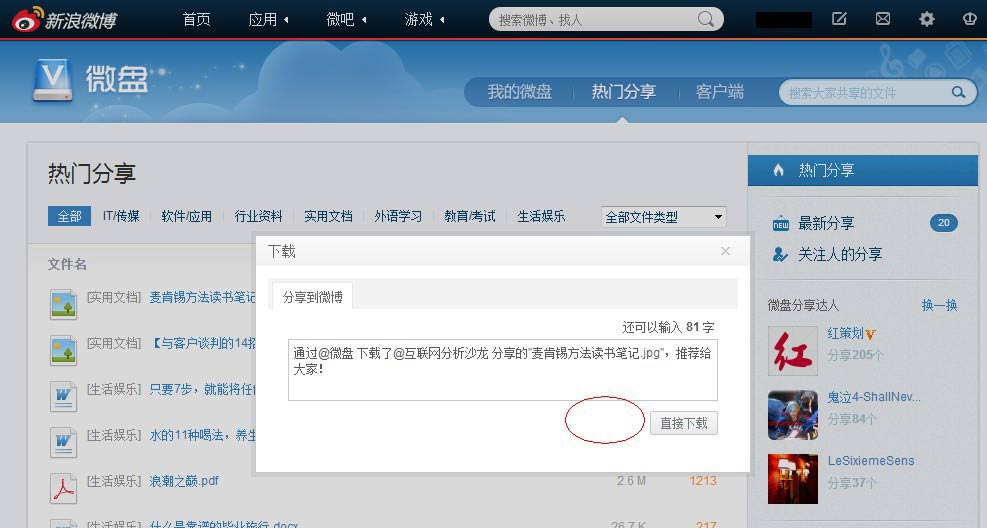The height and width of the screenshot is (528, 987).
Task: Open user 鬼泣4-ShallNev... profile link
Action: pyautogui.click(x=874, y=397)
